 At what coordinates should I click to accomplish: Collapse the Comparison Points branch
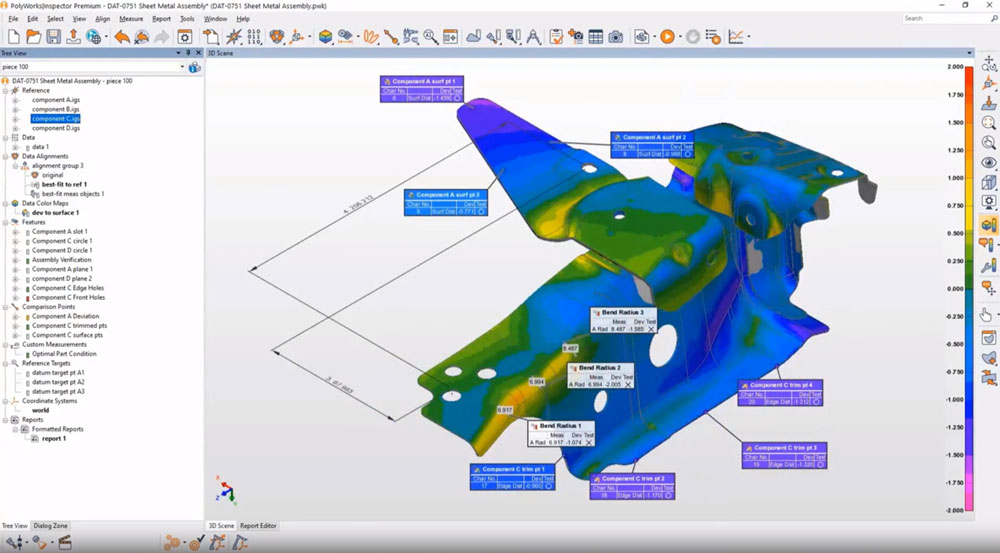(5, 307)
